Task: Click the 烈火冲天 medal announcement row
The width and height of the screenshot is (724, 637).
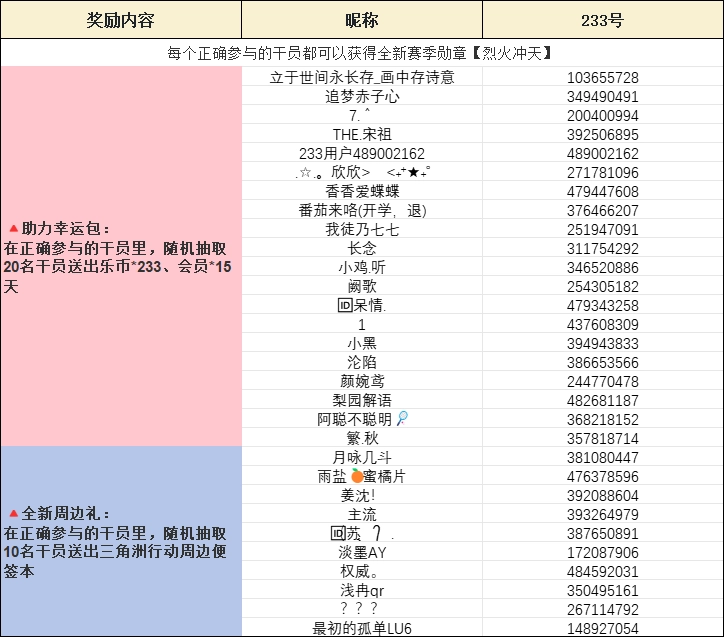Action: click(x=362, y=53)
